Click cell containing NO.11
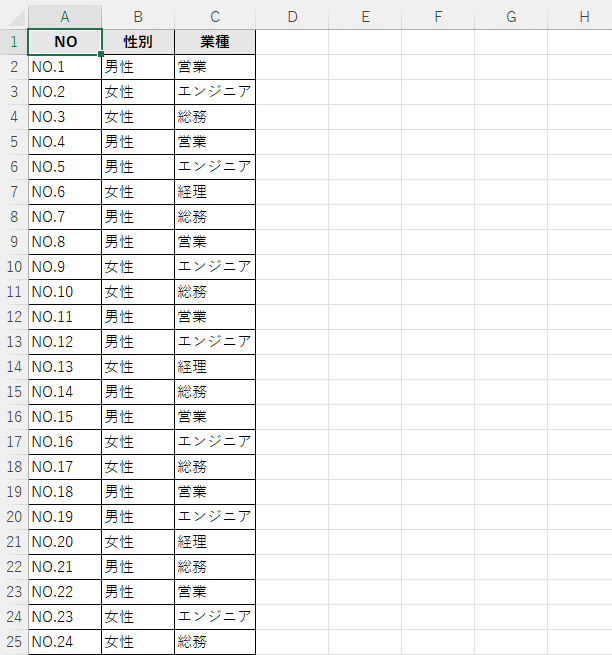612x655 pixels. pos(65,317)
